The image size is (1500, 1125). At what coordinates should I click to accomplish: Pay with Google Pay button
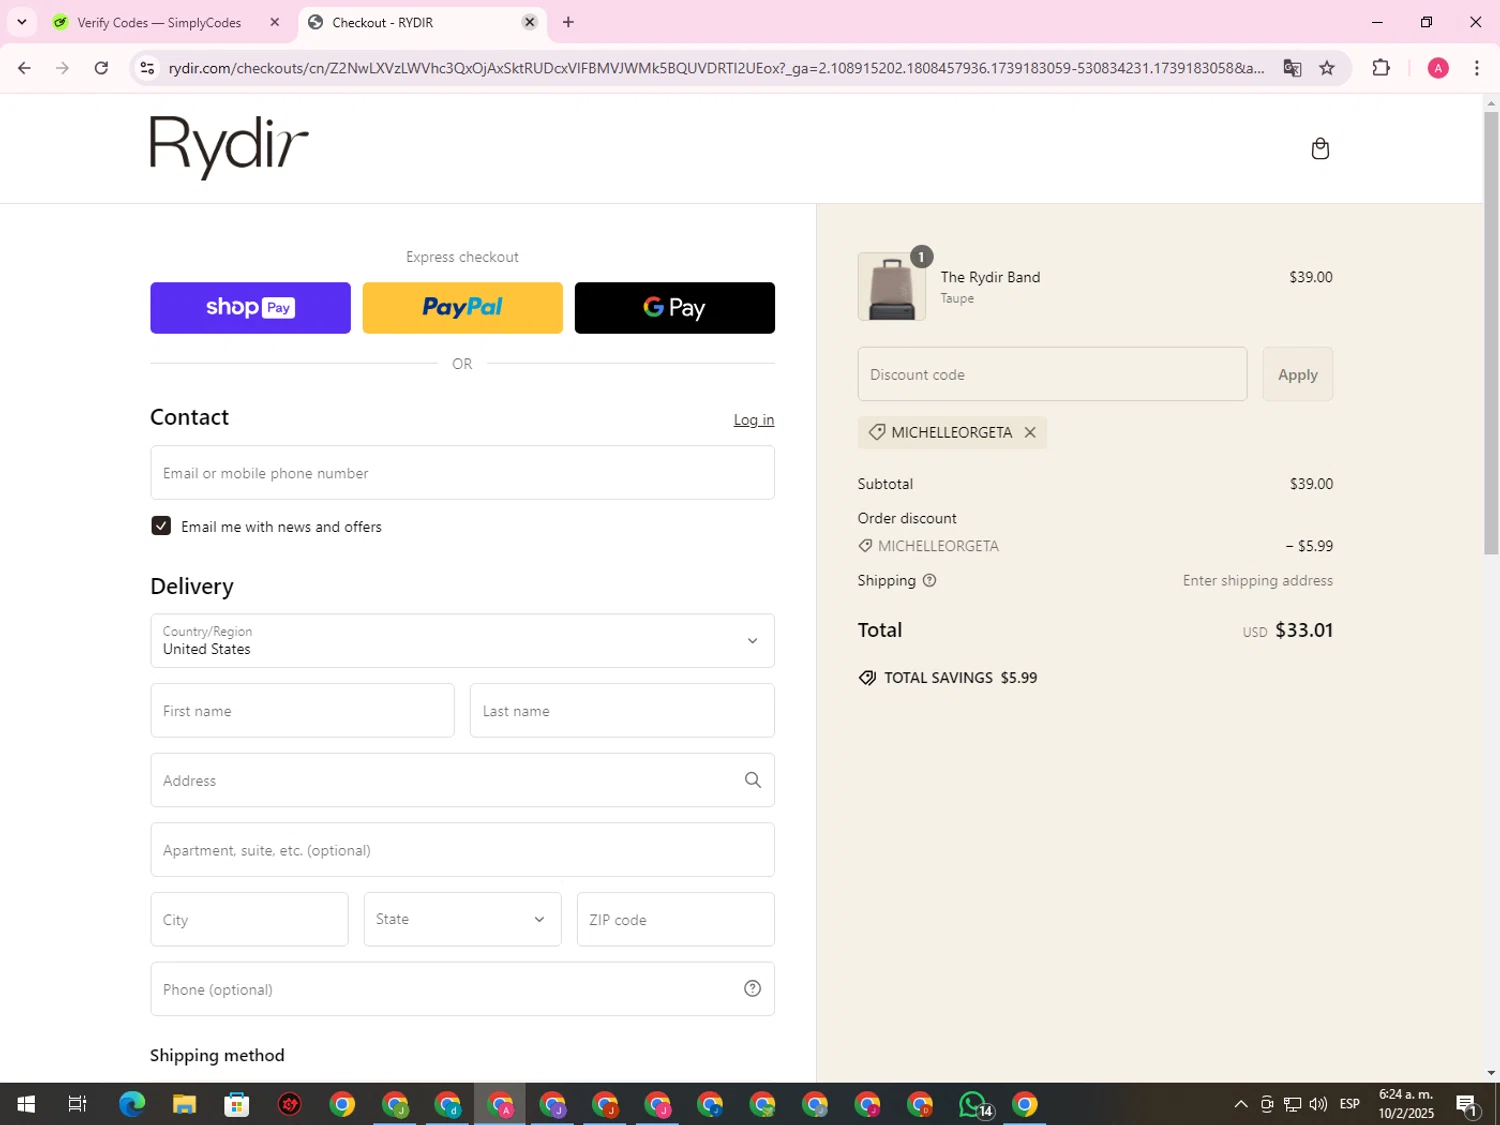[675, 308]
